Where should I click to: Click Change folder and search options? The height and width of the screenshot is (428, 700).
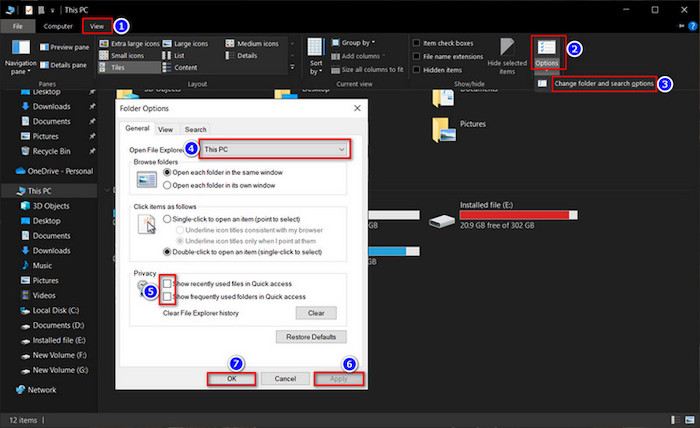(604, 83)
